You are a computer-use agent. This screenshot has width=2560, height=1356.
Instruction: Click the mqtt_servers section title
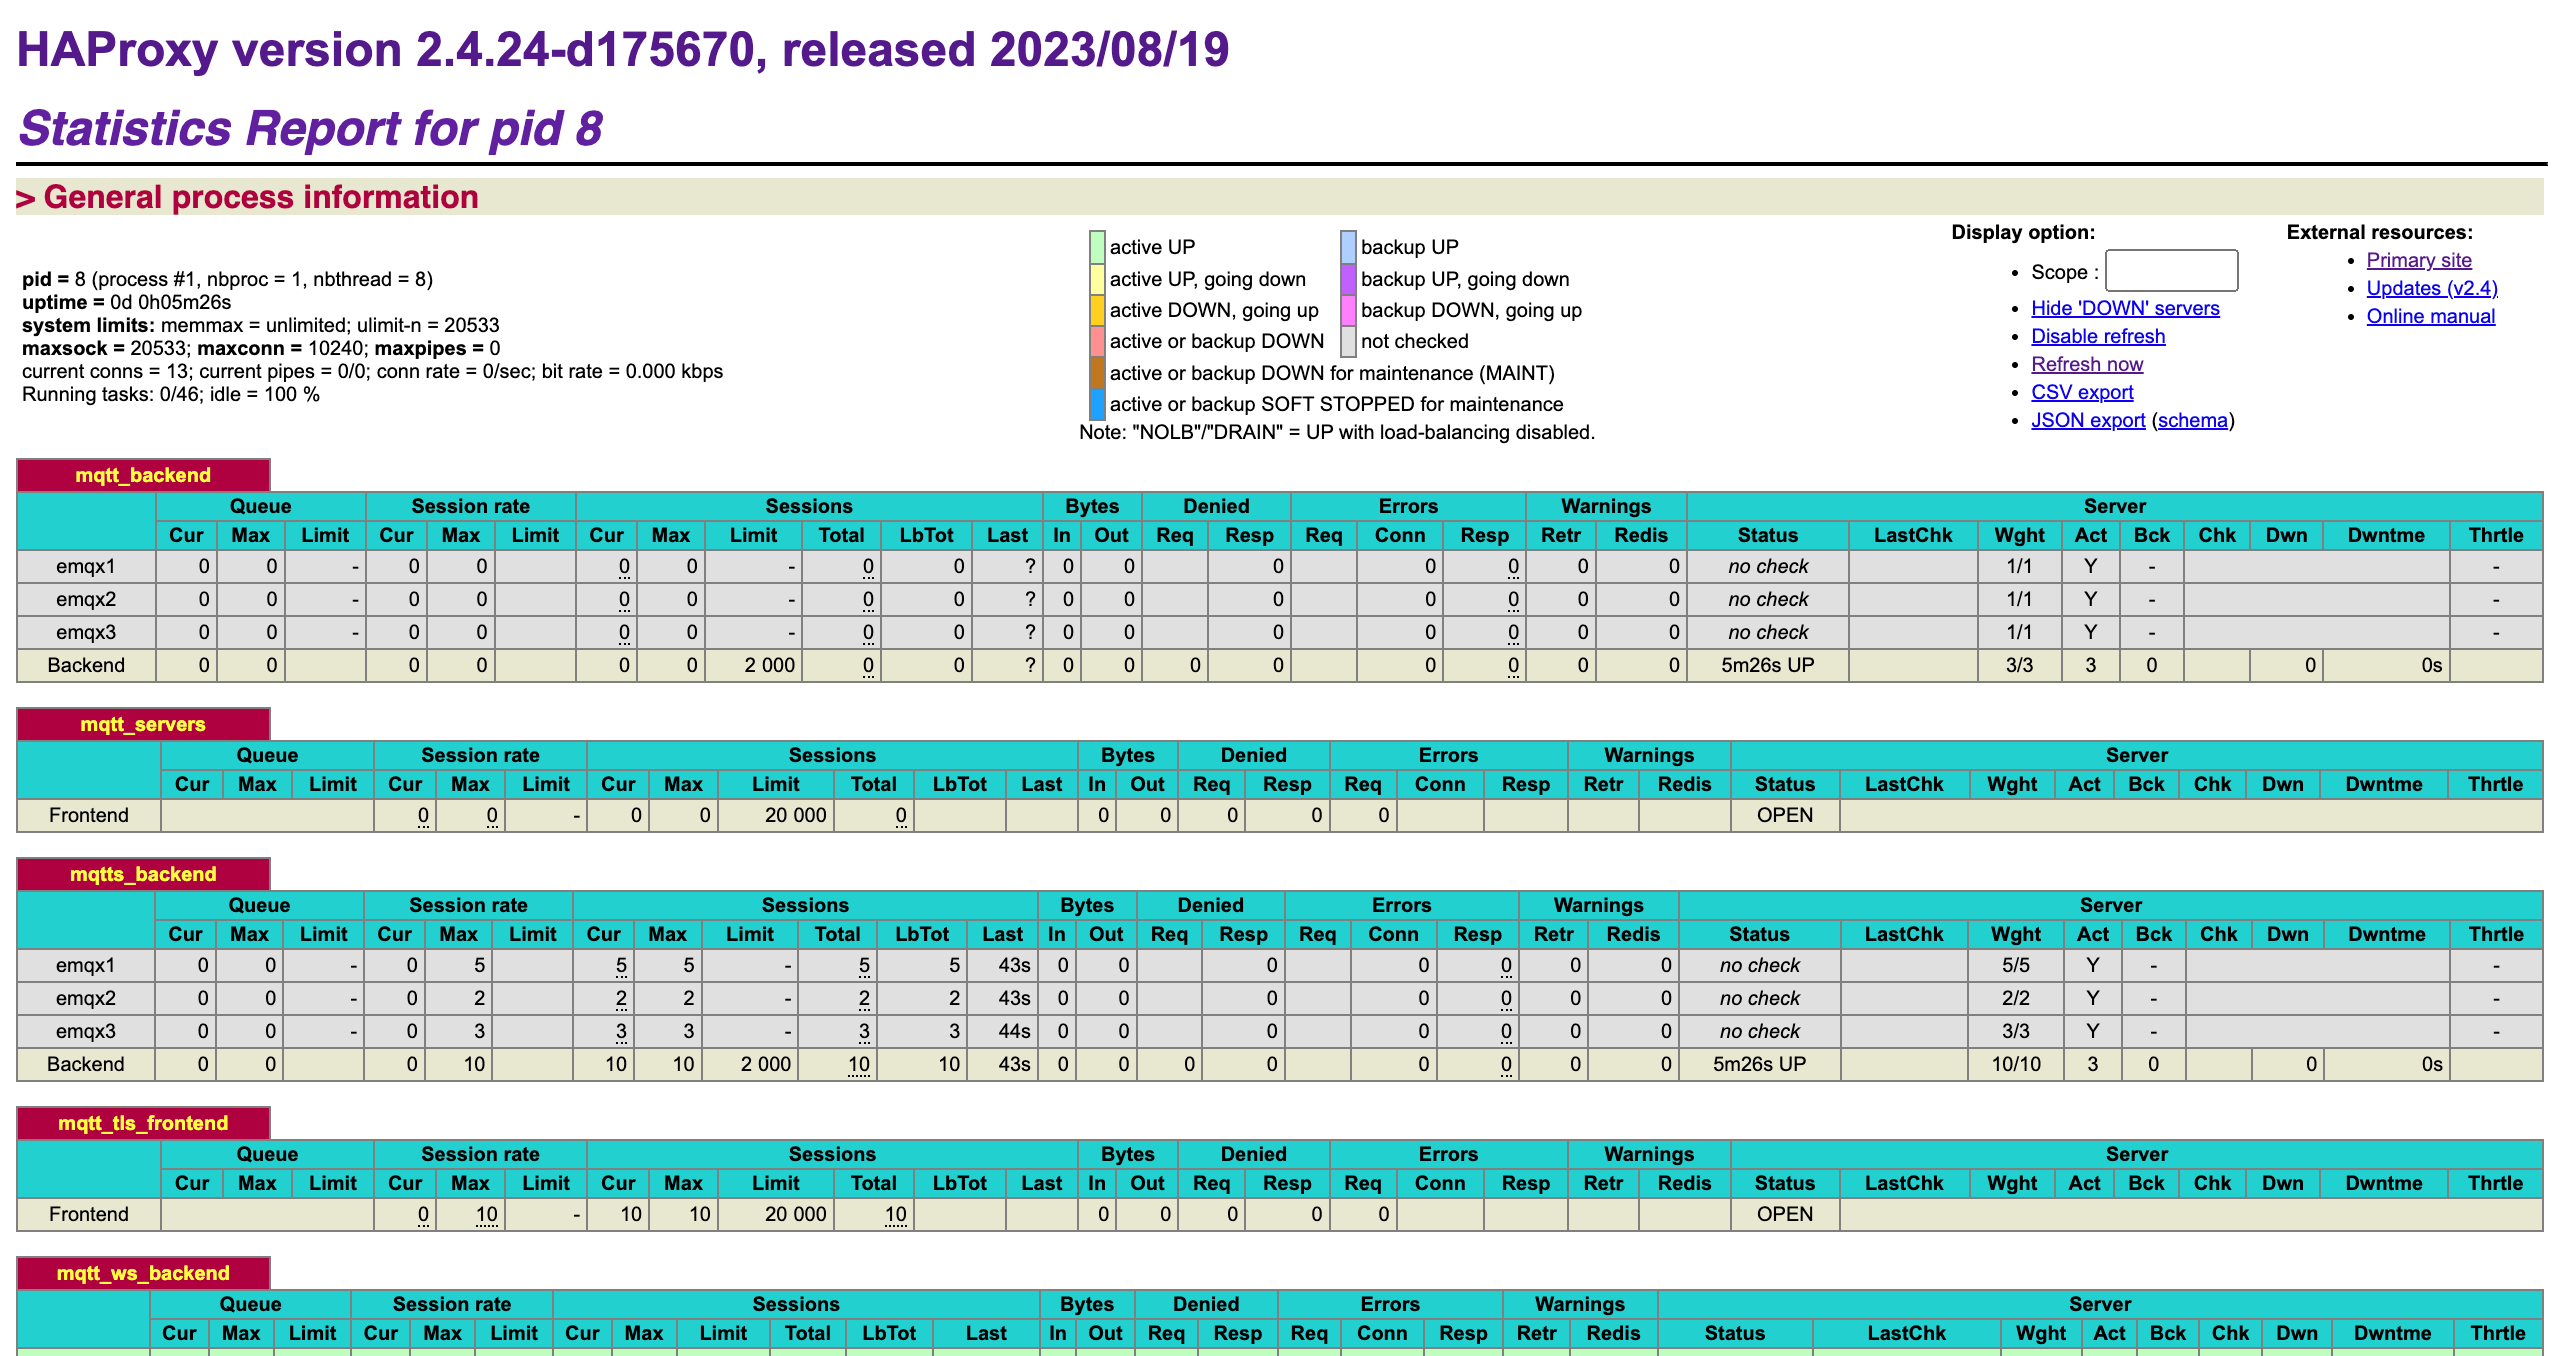click(143, 724)
